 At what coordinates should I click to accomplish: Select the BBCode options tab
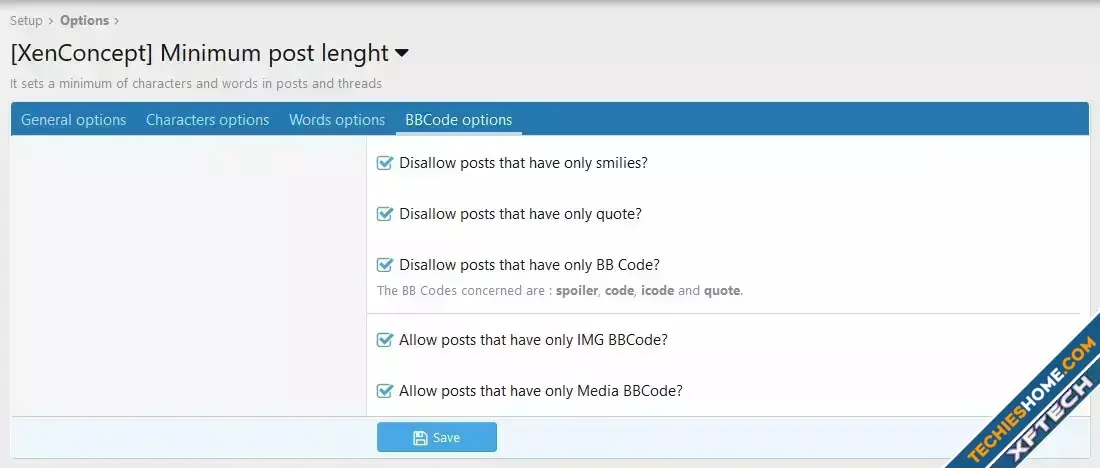point(458,120)
